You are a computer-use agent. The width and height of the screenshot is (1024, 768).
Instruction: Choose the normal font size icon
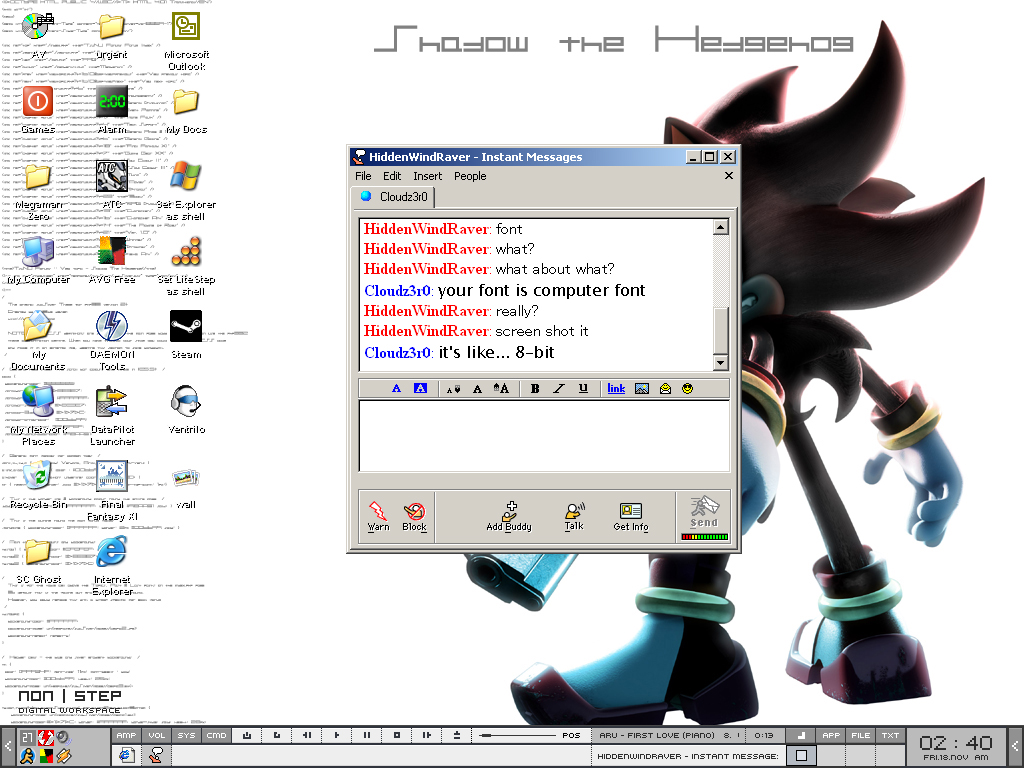477,389
